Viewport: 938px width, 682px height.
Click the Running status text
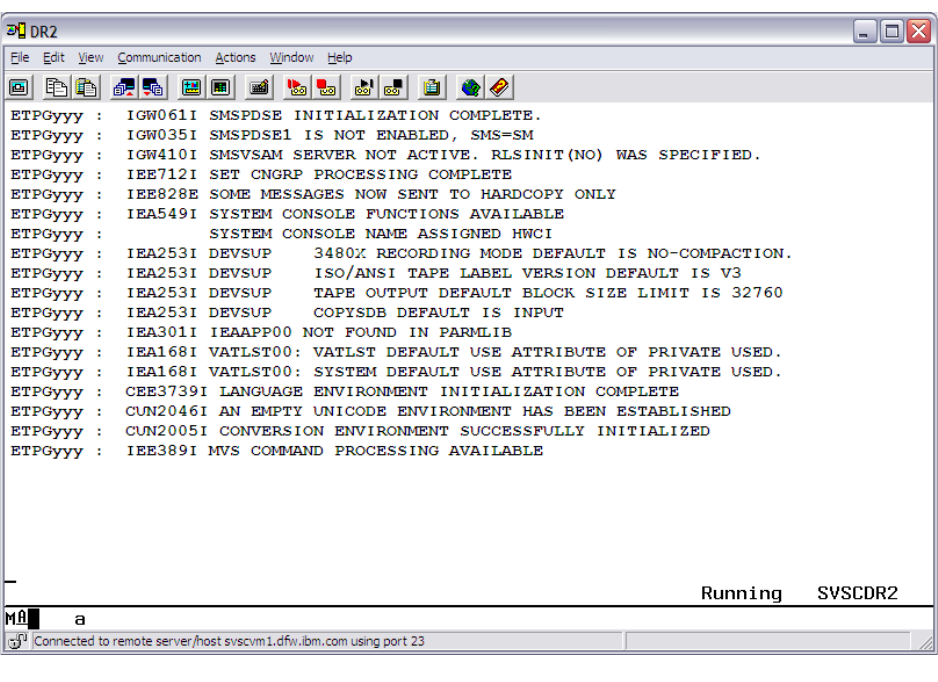[741, 593]
